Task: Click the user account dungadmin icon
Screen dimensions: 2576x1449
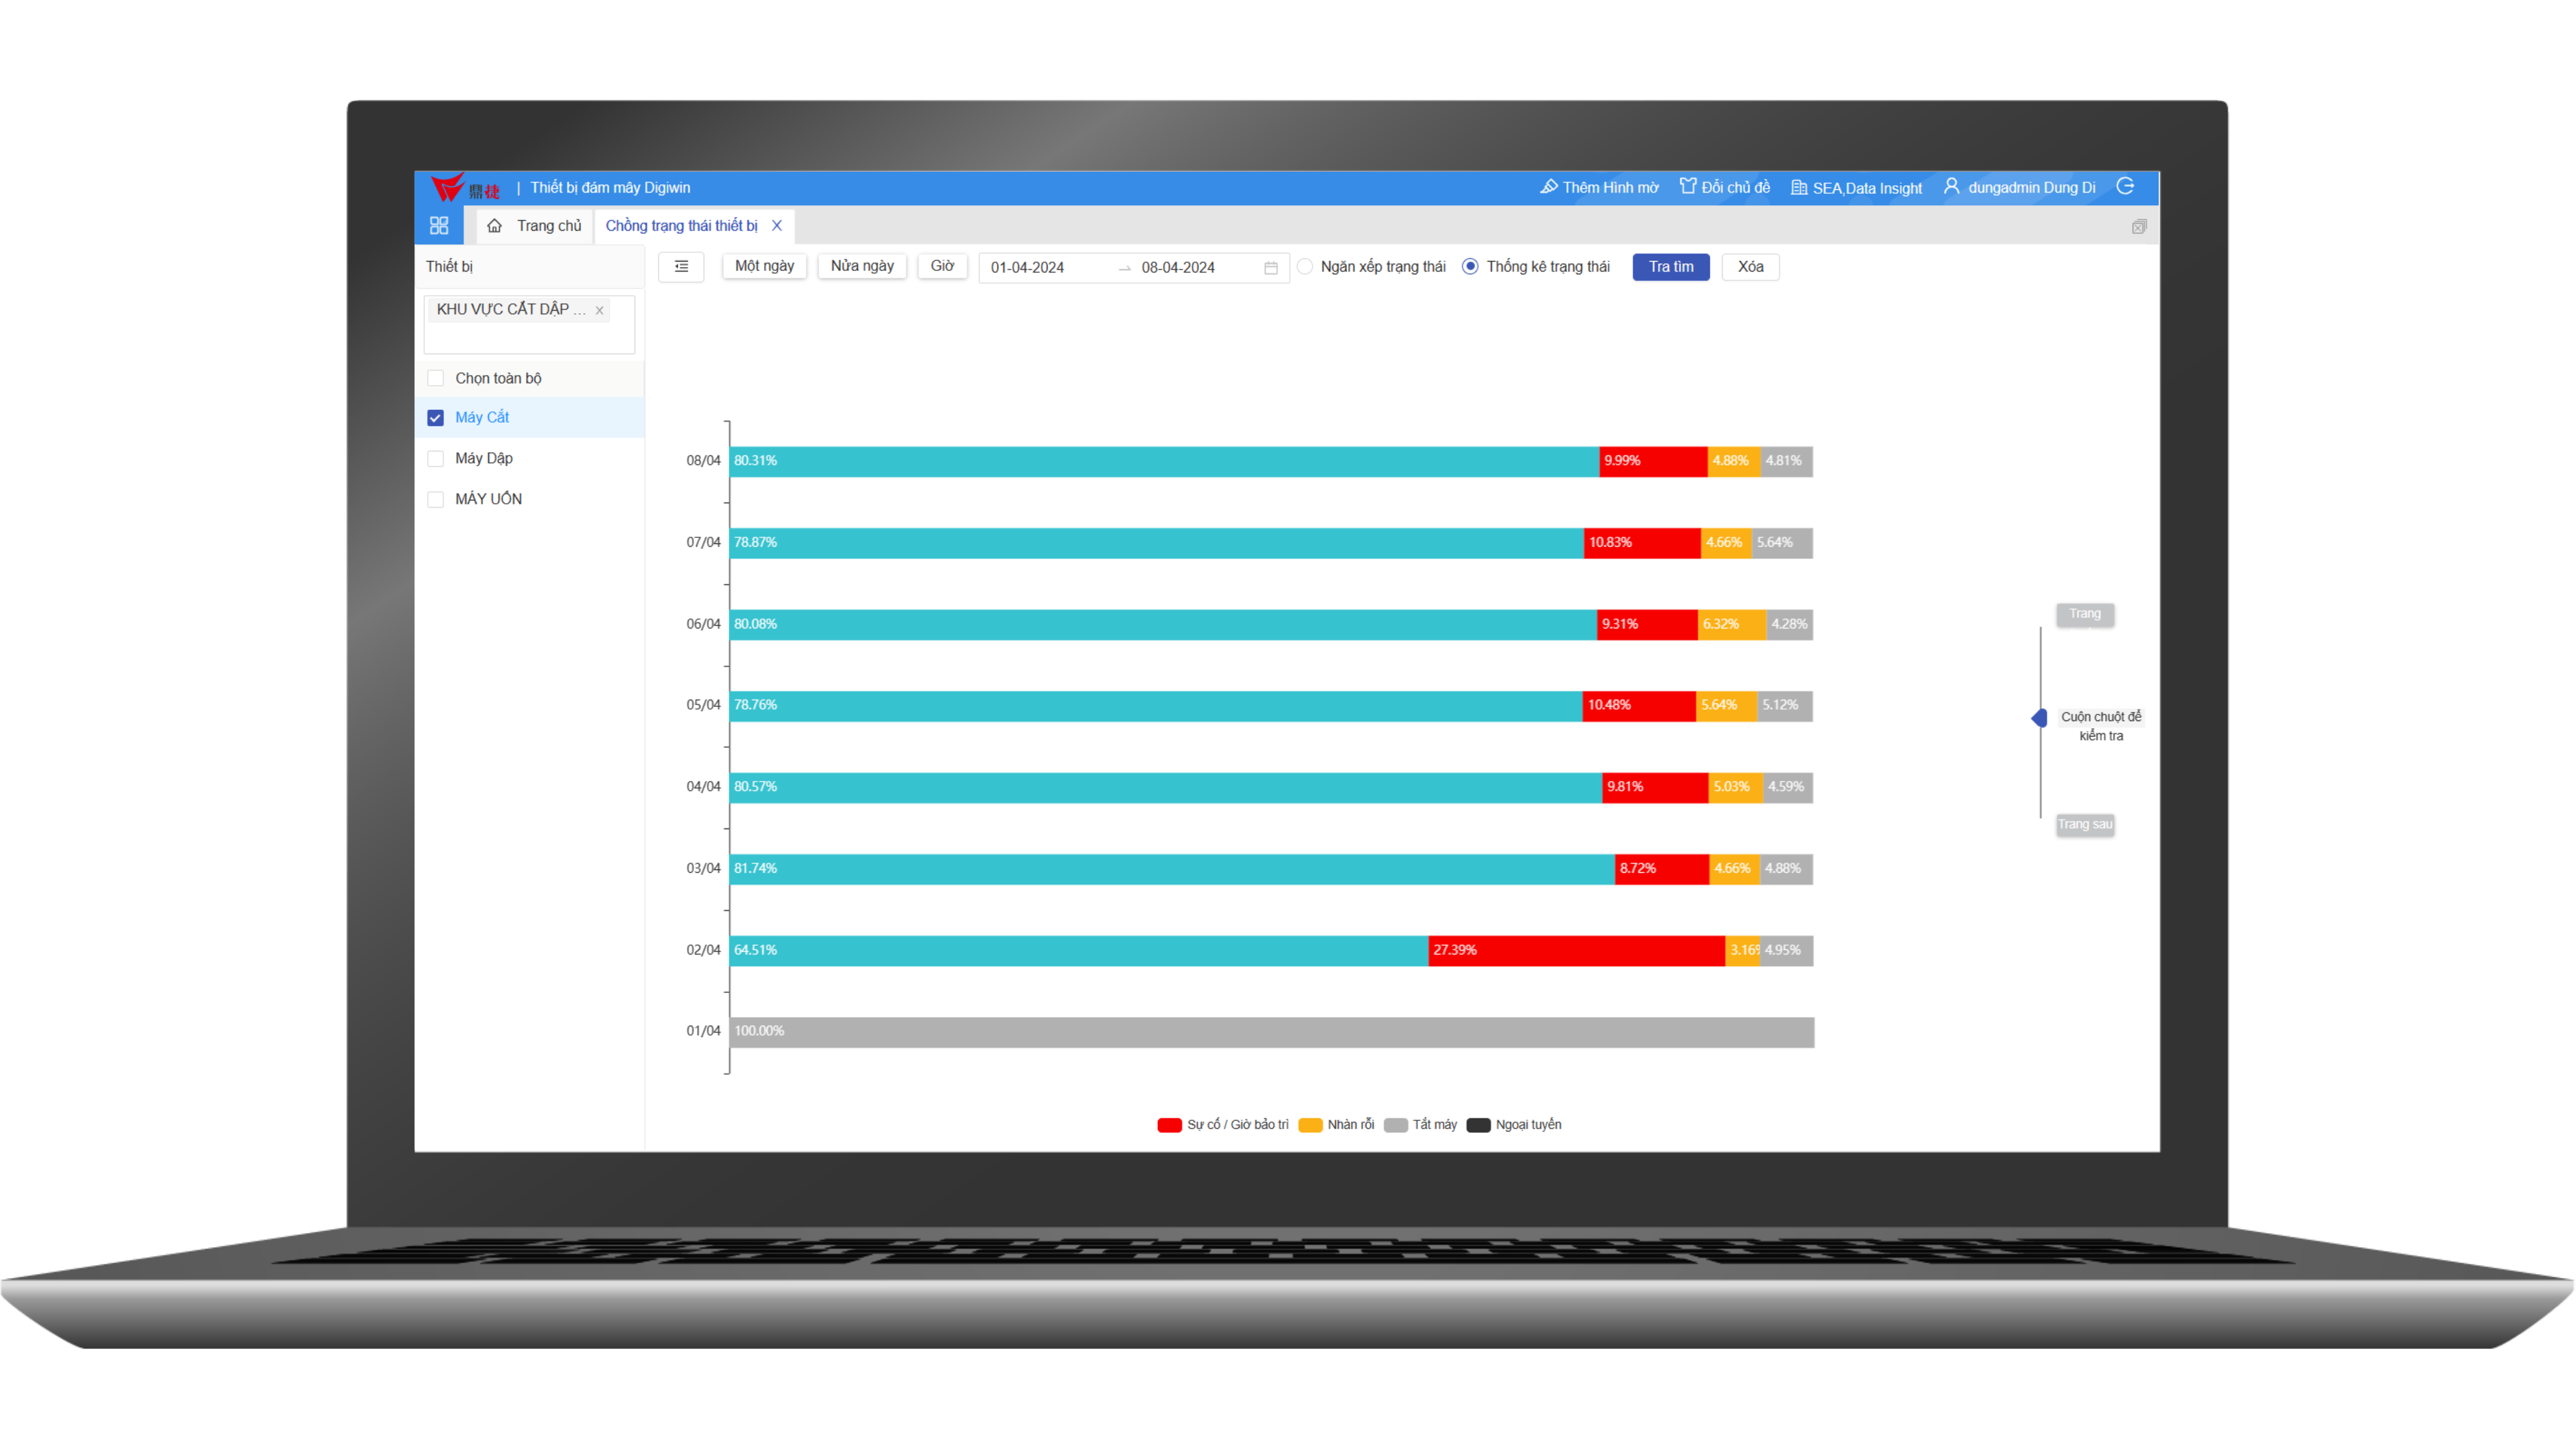Action: [x=1948, y=188]
